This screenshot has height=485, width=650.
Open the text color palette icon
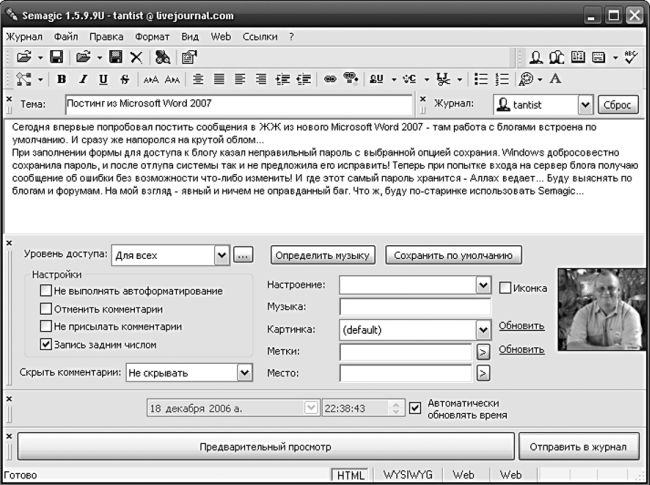click(x=526, y=79)
